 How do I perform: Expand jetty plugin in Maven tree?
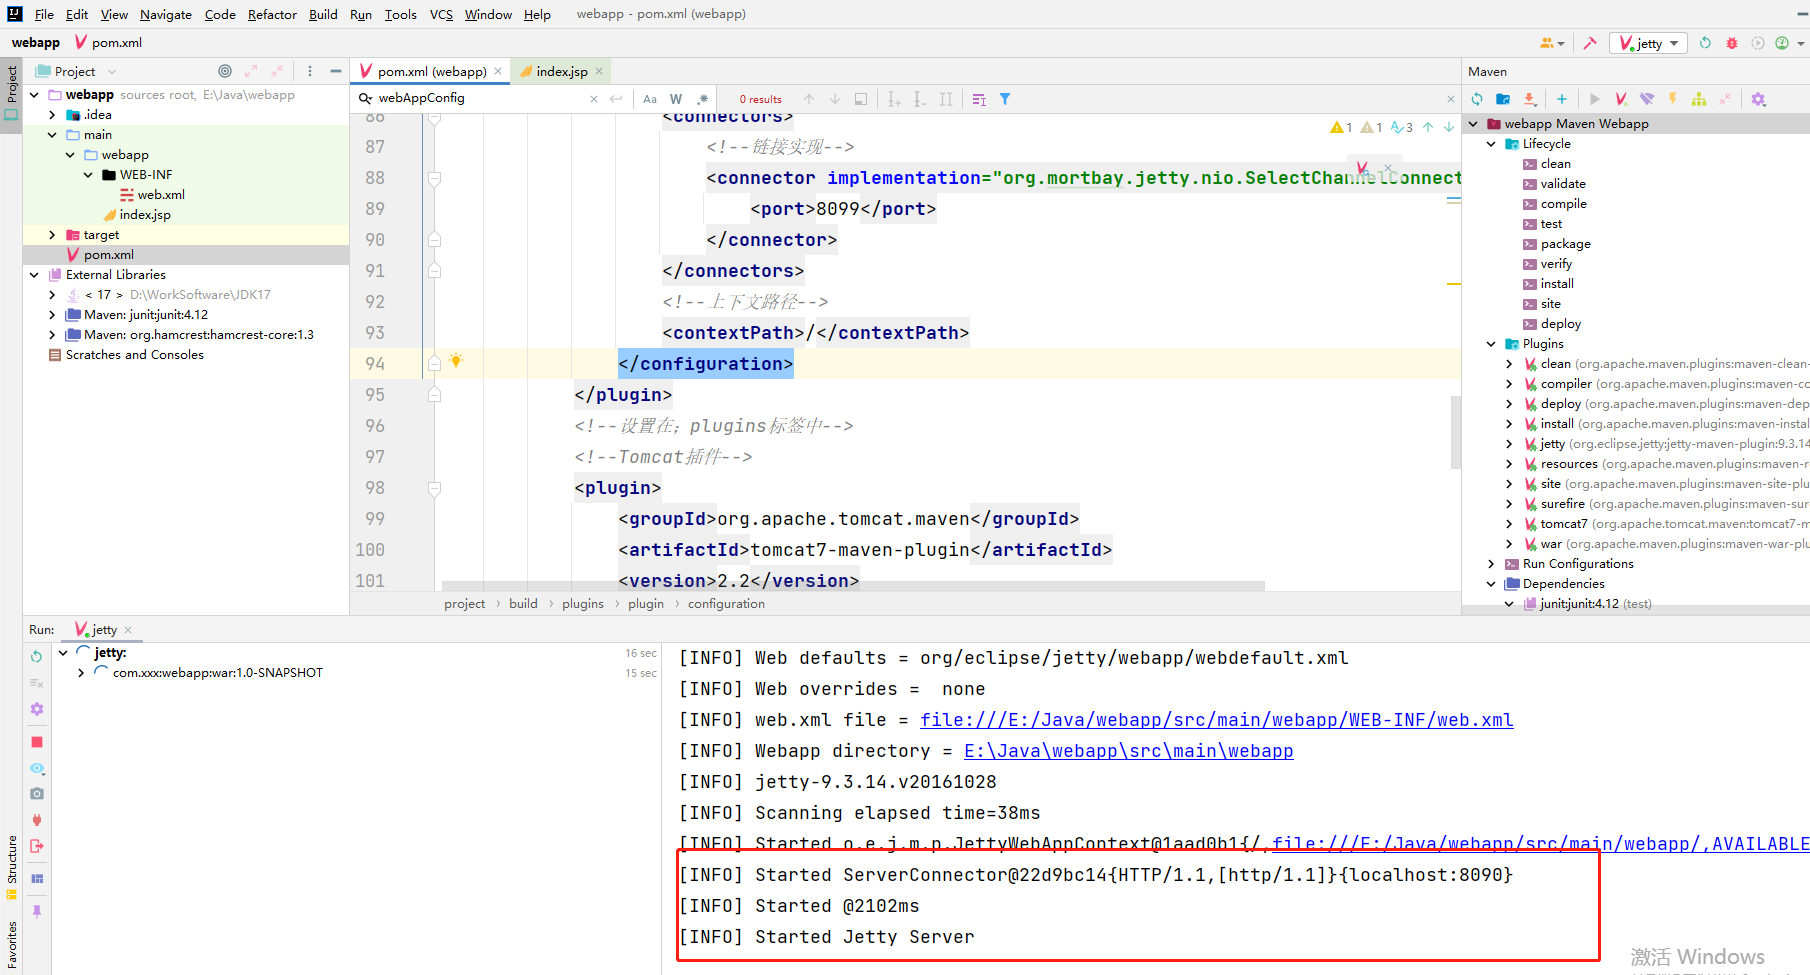tap(1509, 444)
